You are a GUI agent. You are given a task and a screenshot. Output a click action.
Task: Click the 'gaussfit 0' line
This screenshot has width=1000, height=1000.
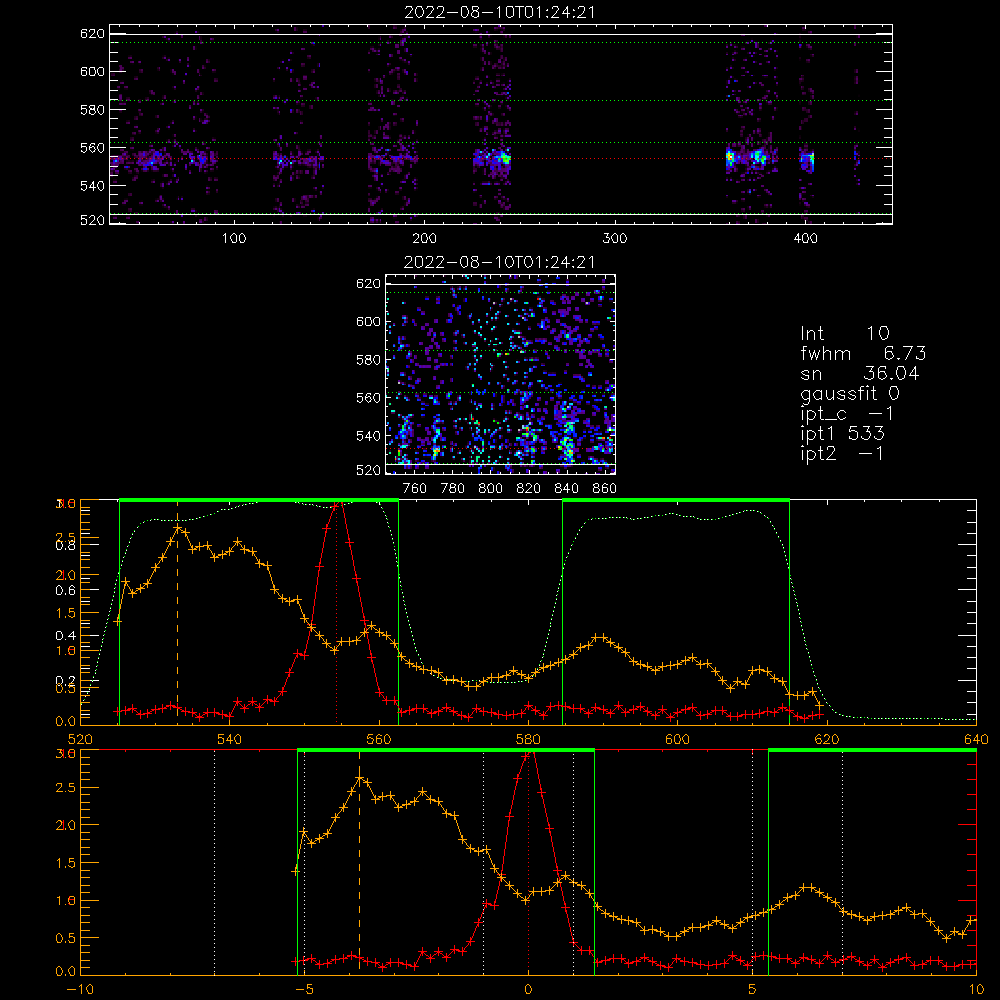tap(849, 393)
